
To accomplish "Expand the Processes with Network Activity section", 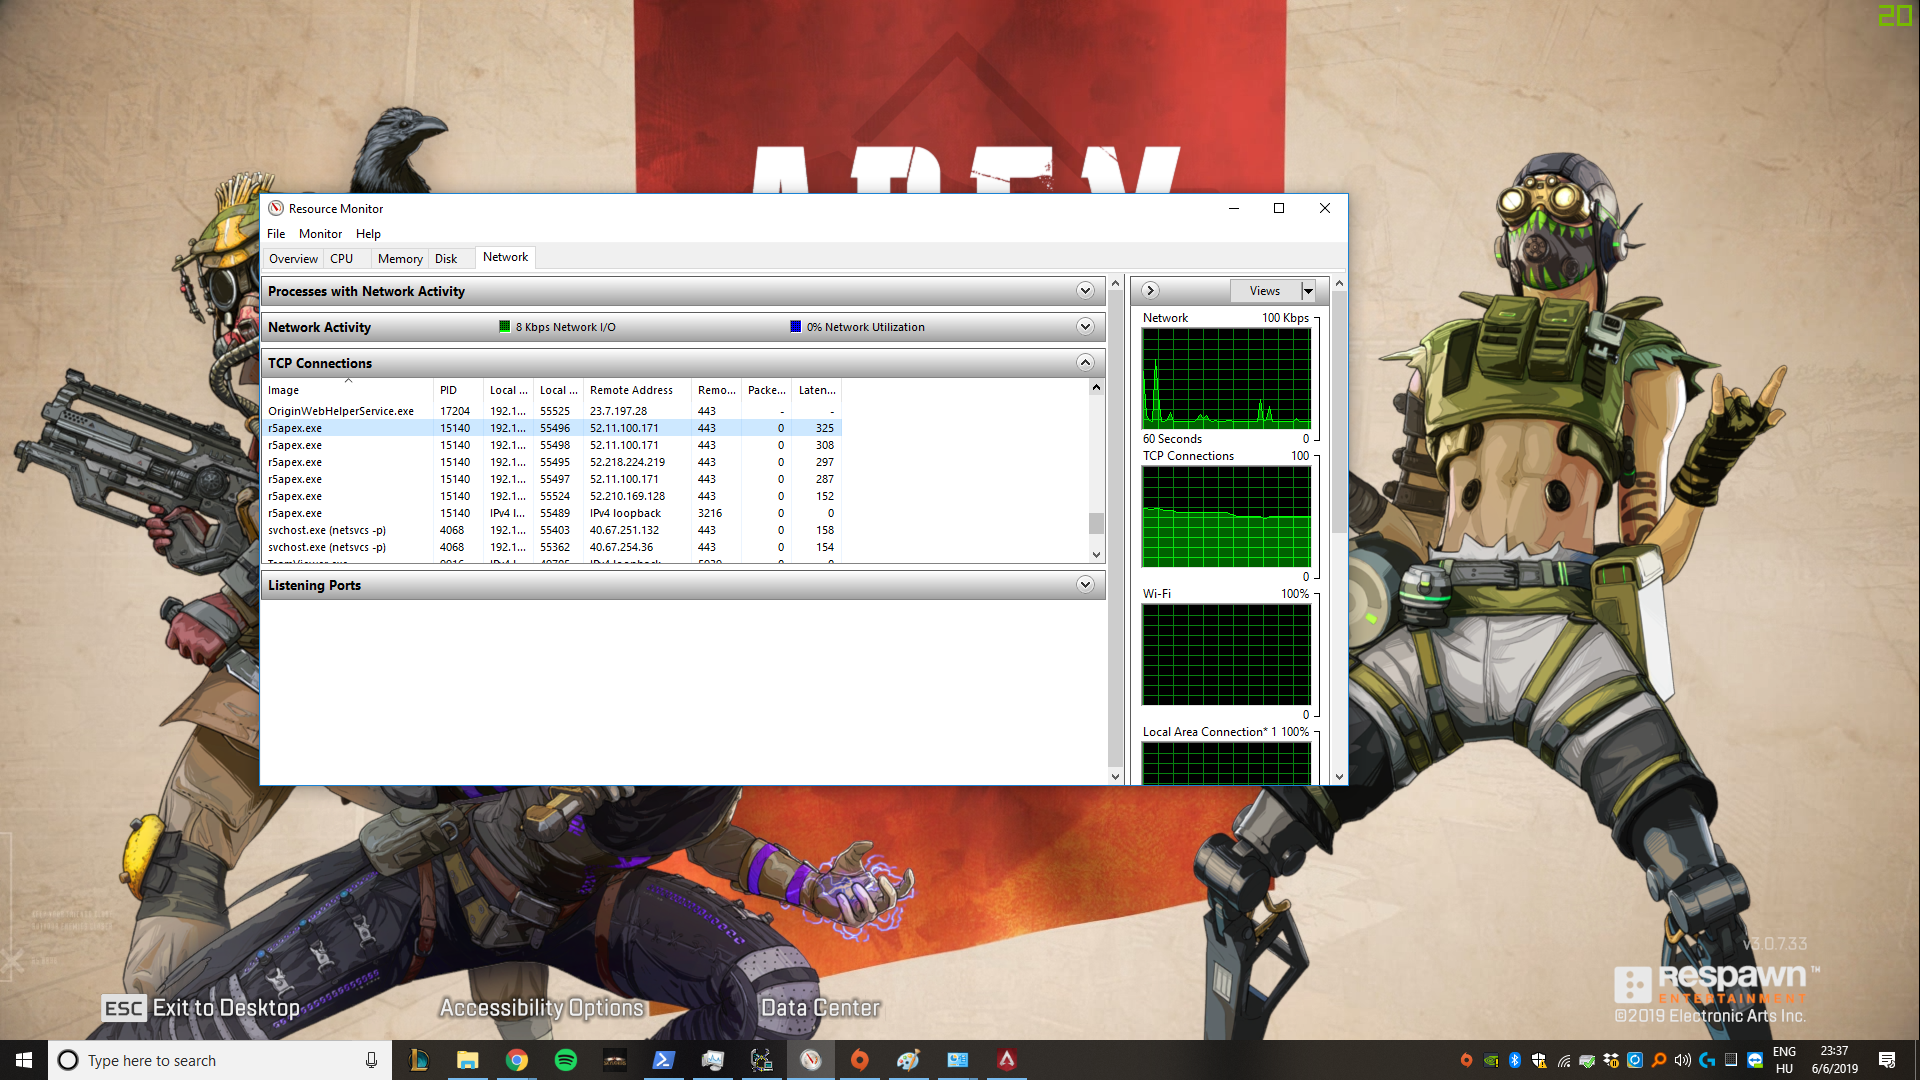I will pyautogui.click(x=1085, y=291).
